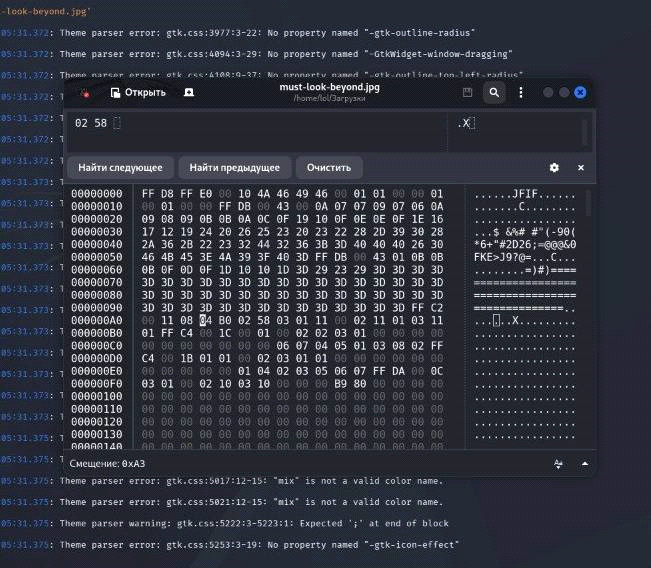This screenshot has width=651, height=568.
Task: Select byte DB in row 00000010
Action: pyautogui.click(x=244, y=206)
